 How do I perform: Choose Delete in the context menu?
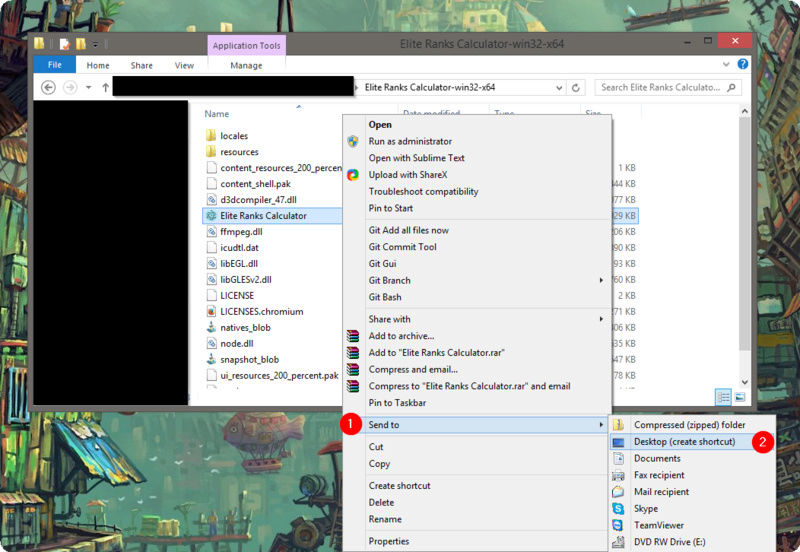[477, 503]
